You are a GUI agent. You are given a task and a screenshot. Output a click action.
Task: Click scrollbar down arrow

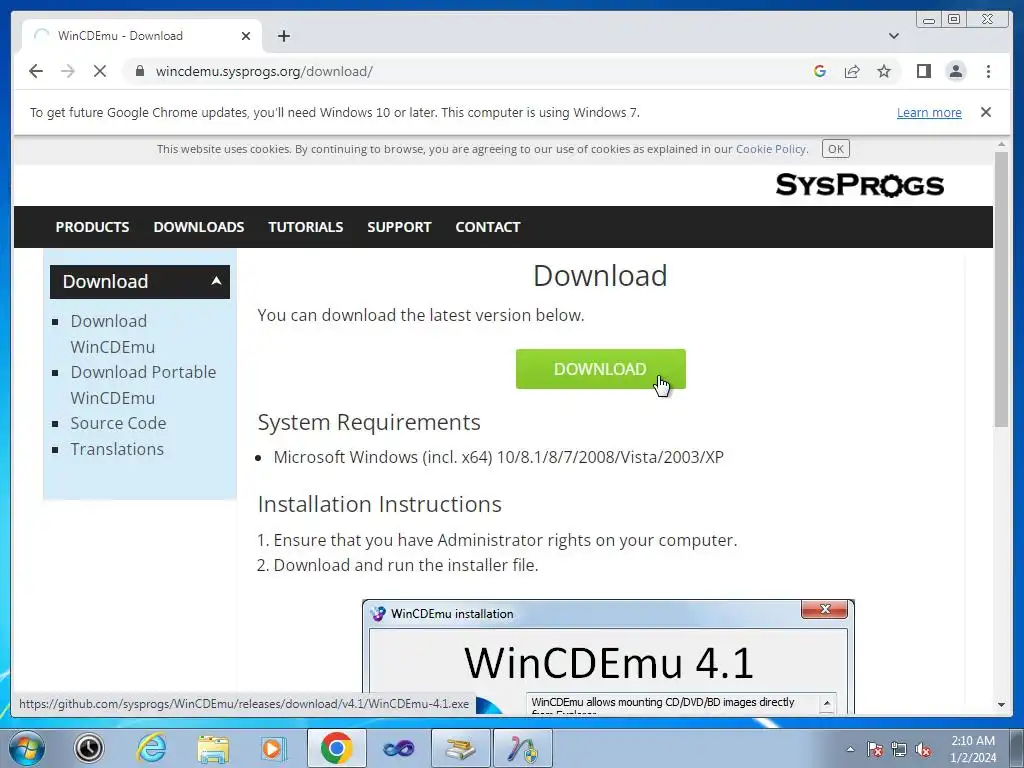point(1001,705)
